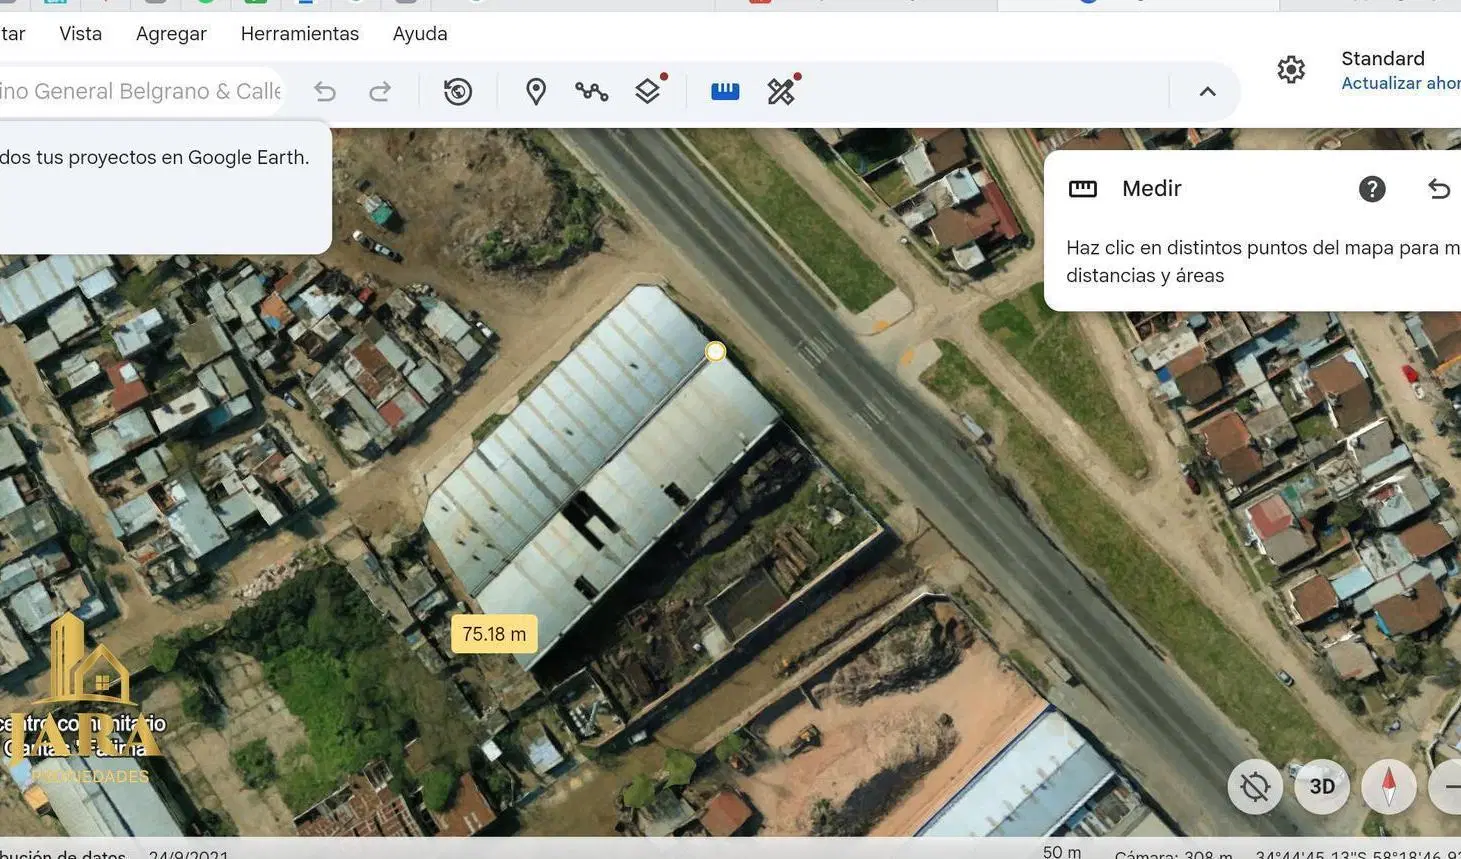
Task: Open the Herramientas menu
Action: [x=300, y=34]
